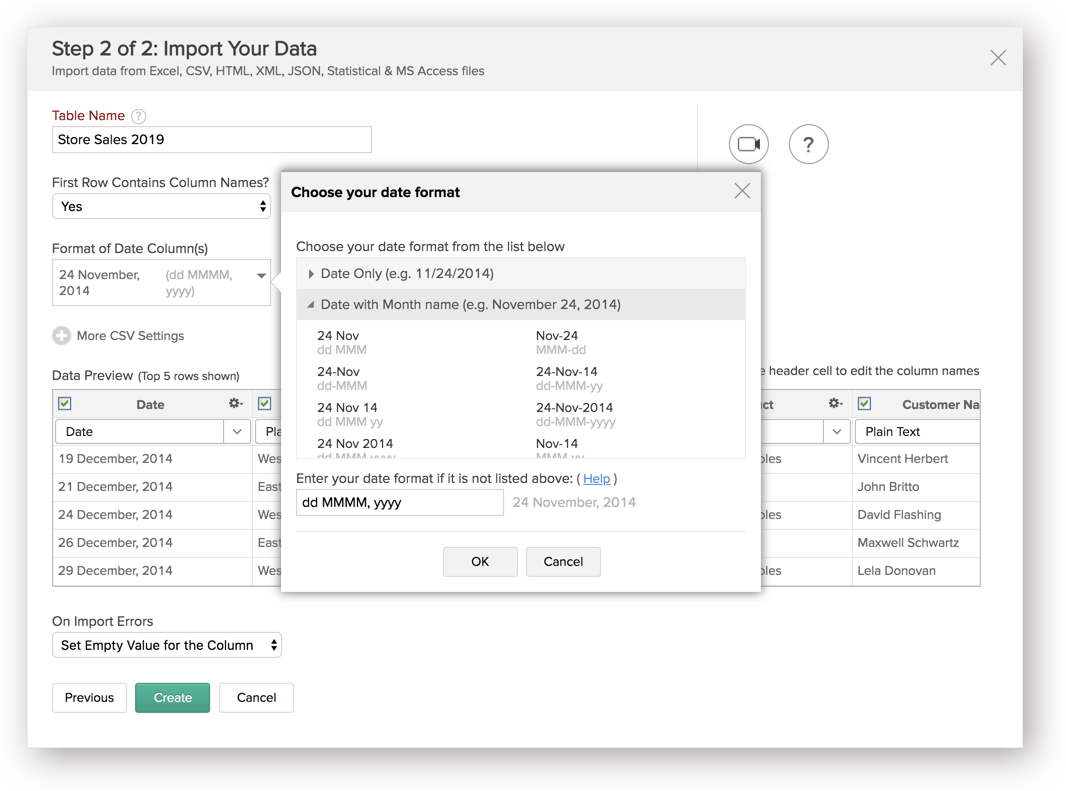This screenshot has height=791, width=1066.
Task: Click the round question mark help icon
Action: pyautogui.click(x=808, y=144)
